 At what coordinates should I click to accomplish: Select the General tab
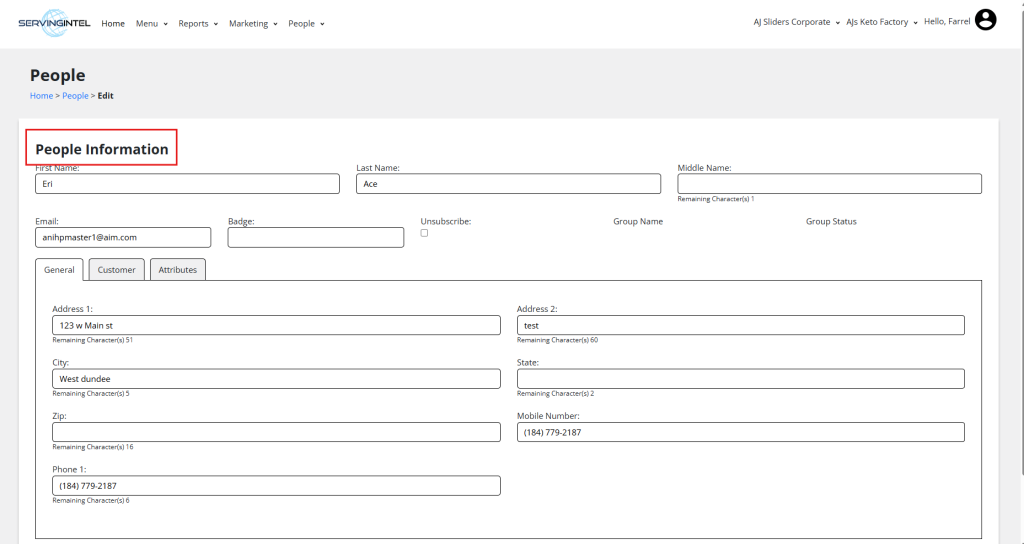pyautogui.click(x=59, y=270)
